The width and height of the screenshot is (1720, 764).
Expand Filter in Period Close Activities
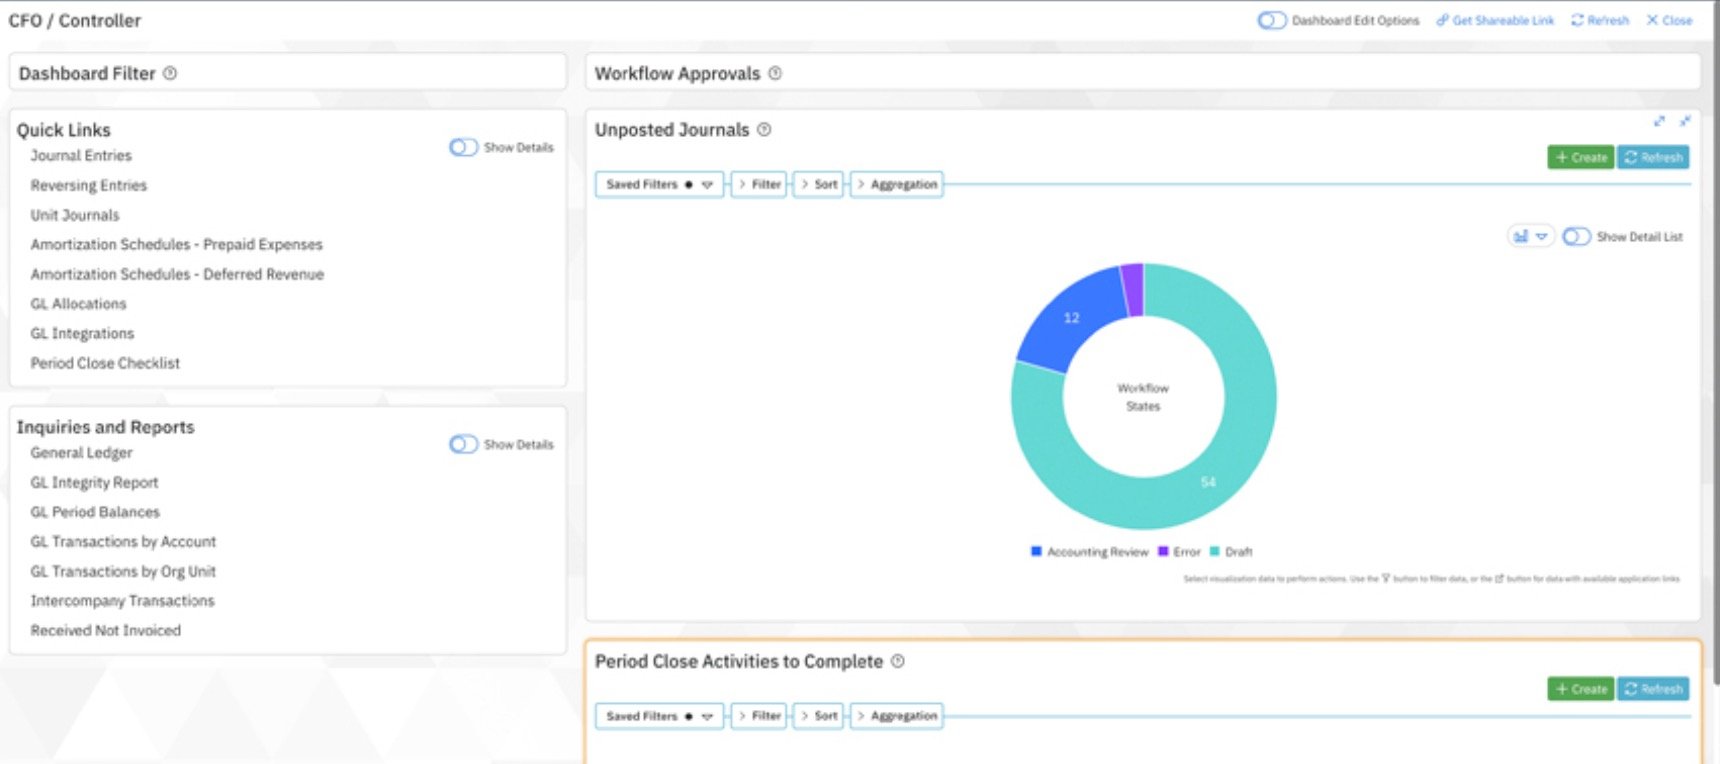[759, 716]
